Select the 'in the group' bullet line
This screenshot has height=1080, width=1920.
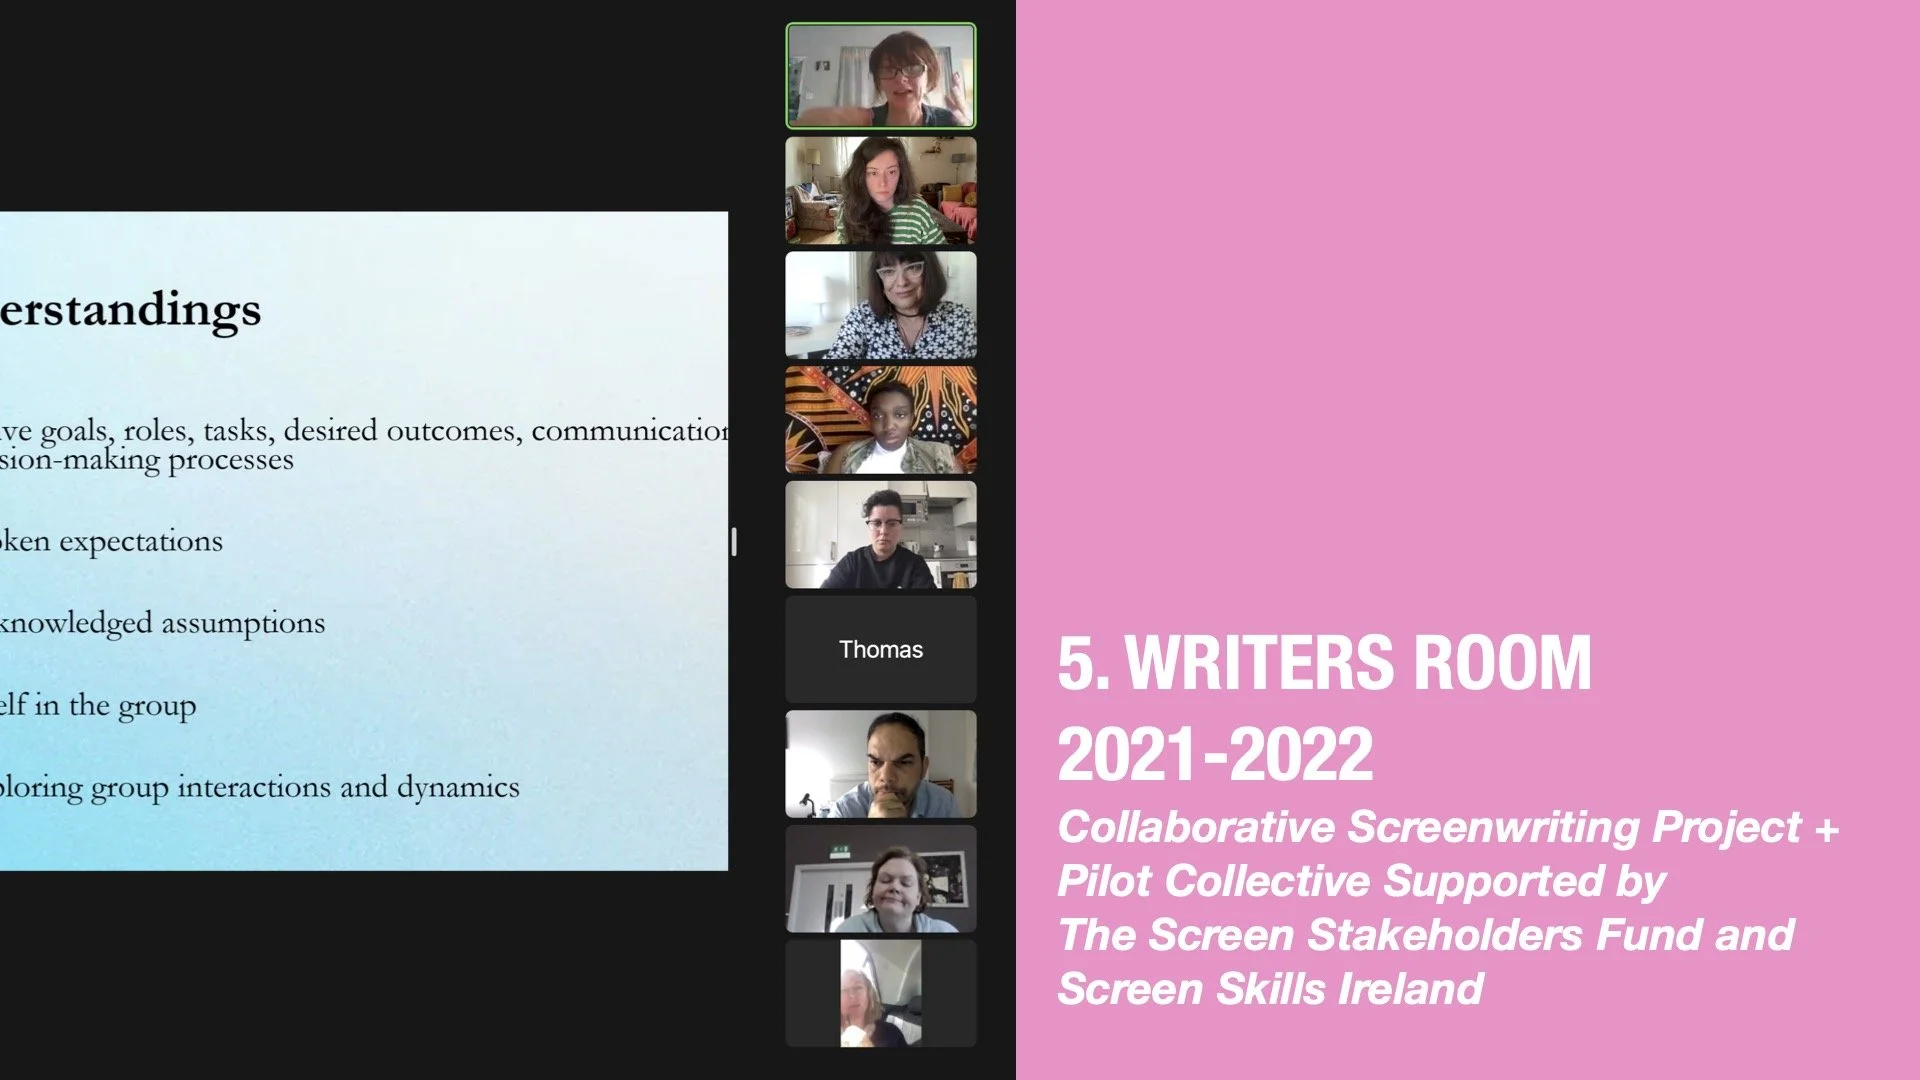(98, 705)
